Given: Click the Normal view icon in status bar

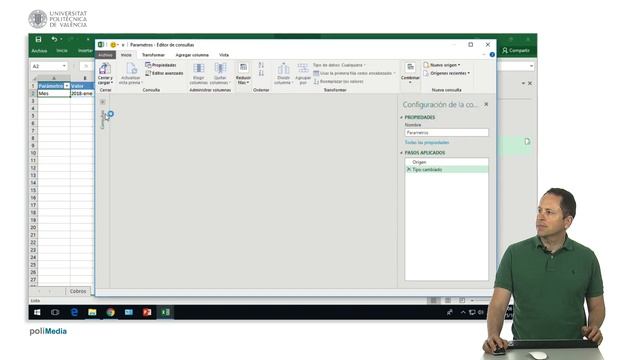Looking at the screenshot, I should click(x=433, y=300).
